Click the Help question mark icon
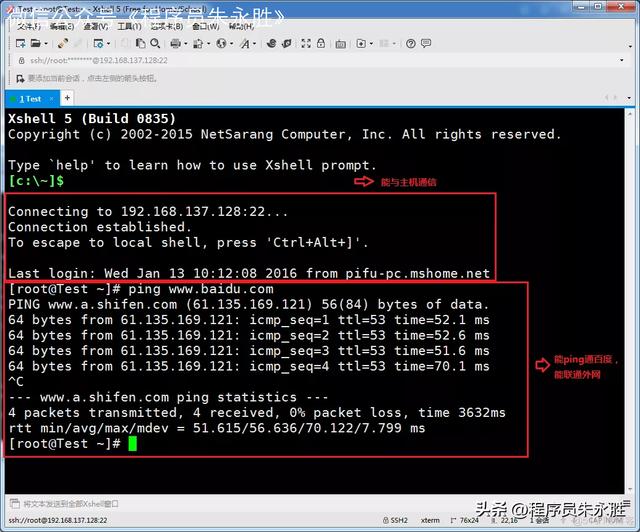Screen dimensions: 640x532 411,43
